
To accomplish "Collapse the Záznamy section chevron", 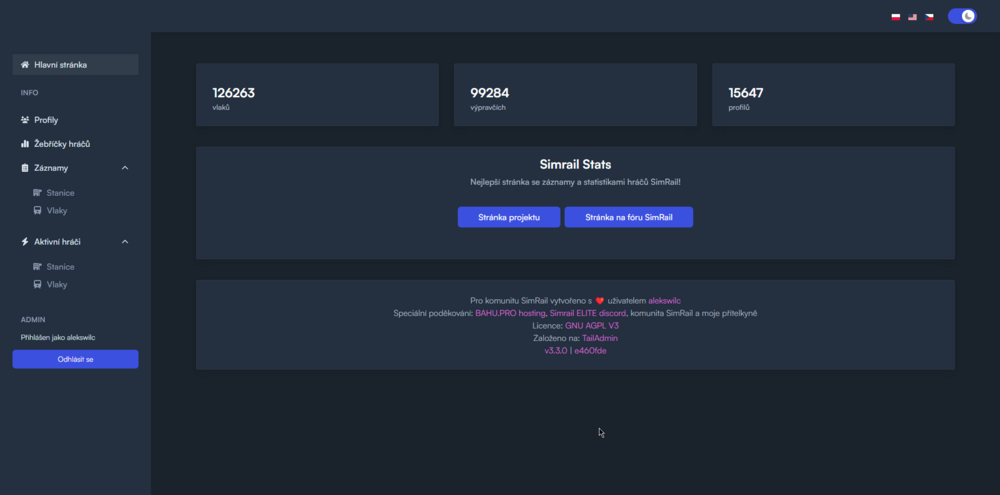I will (x=125, y=168).
